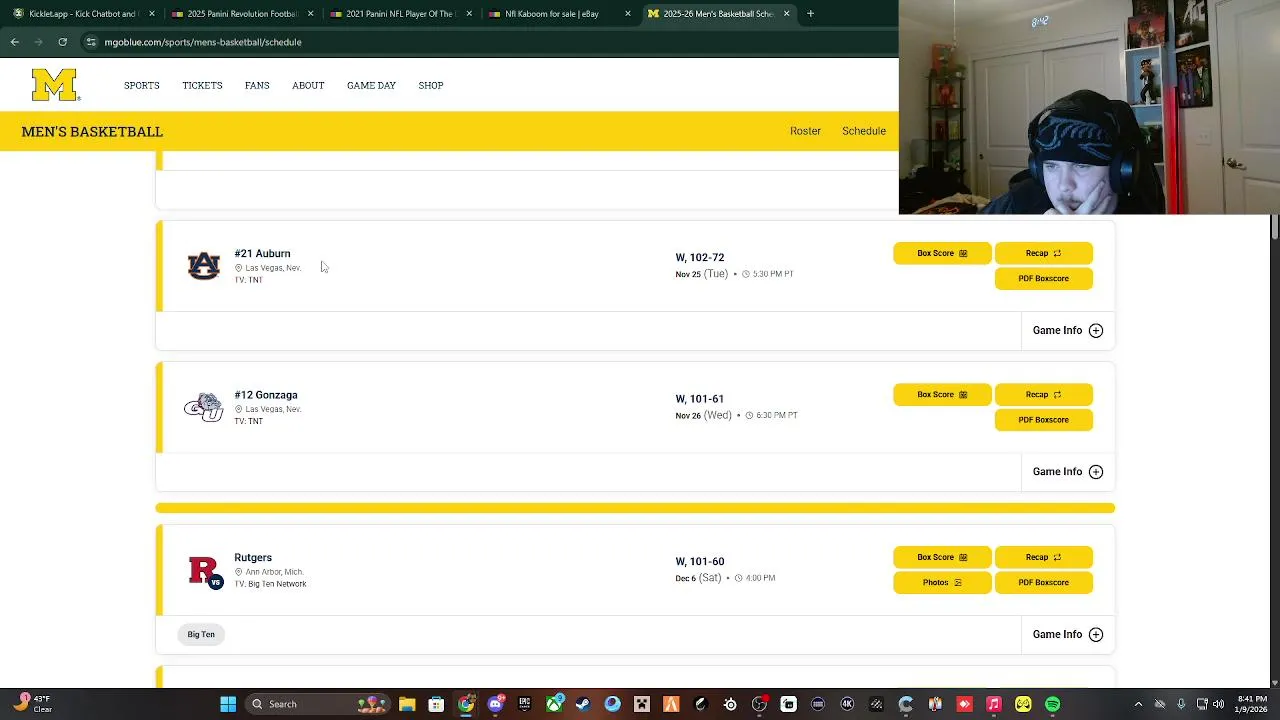Open the taskbar clock showing 8:41 PM

pos(1251,704)
